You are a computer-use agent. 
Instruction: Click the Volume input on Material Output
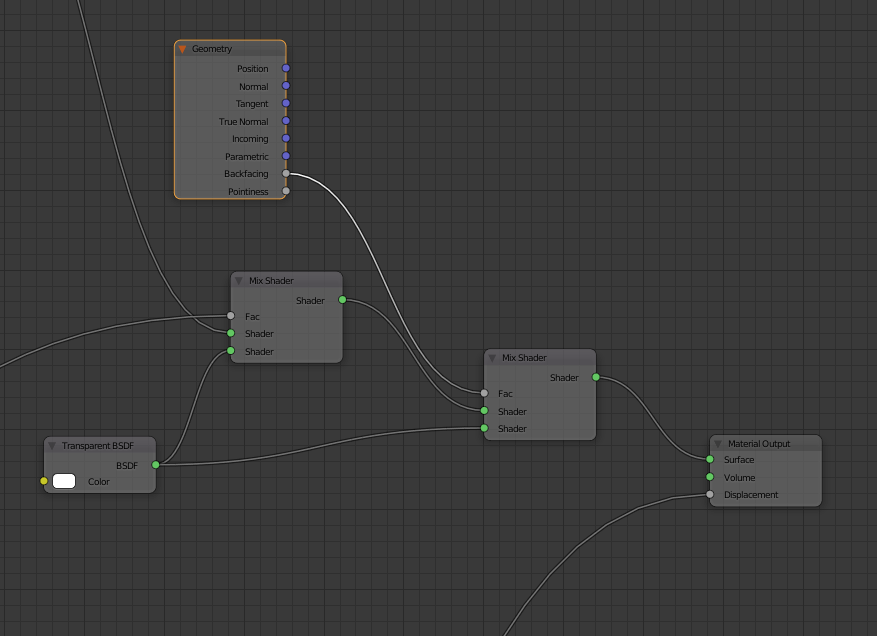coord(711,477)
